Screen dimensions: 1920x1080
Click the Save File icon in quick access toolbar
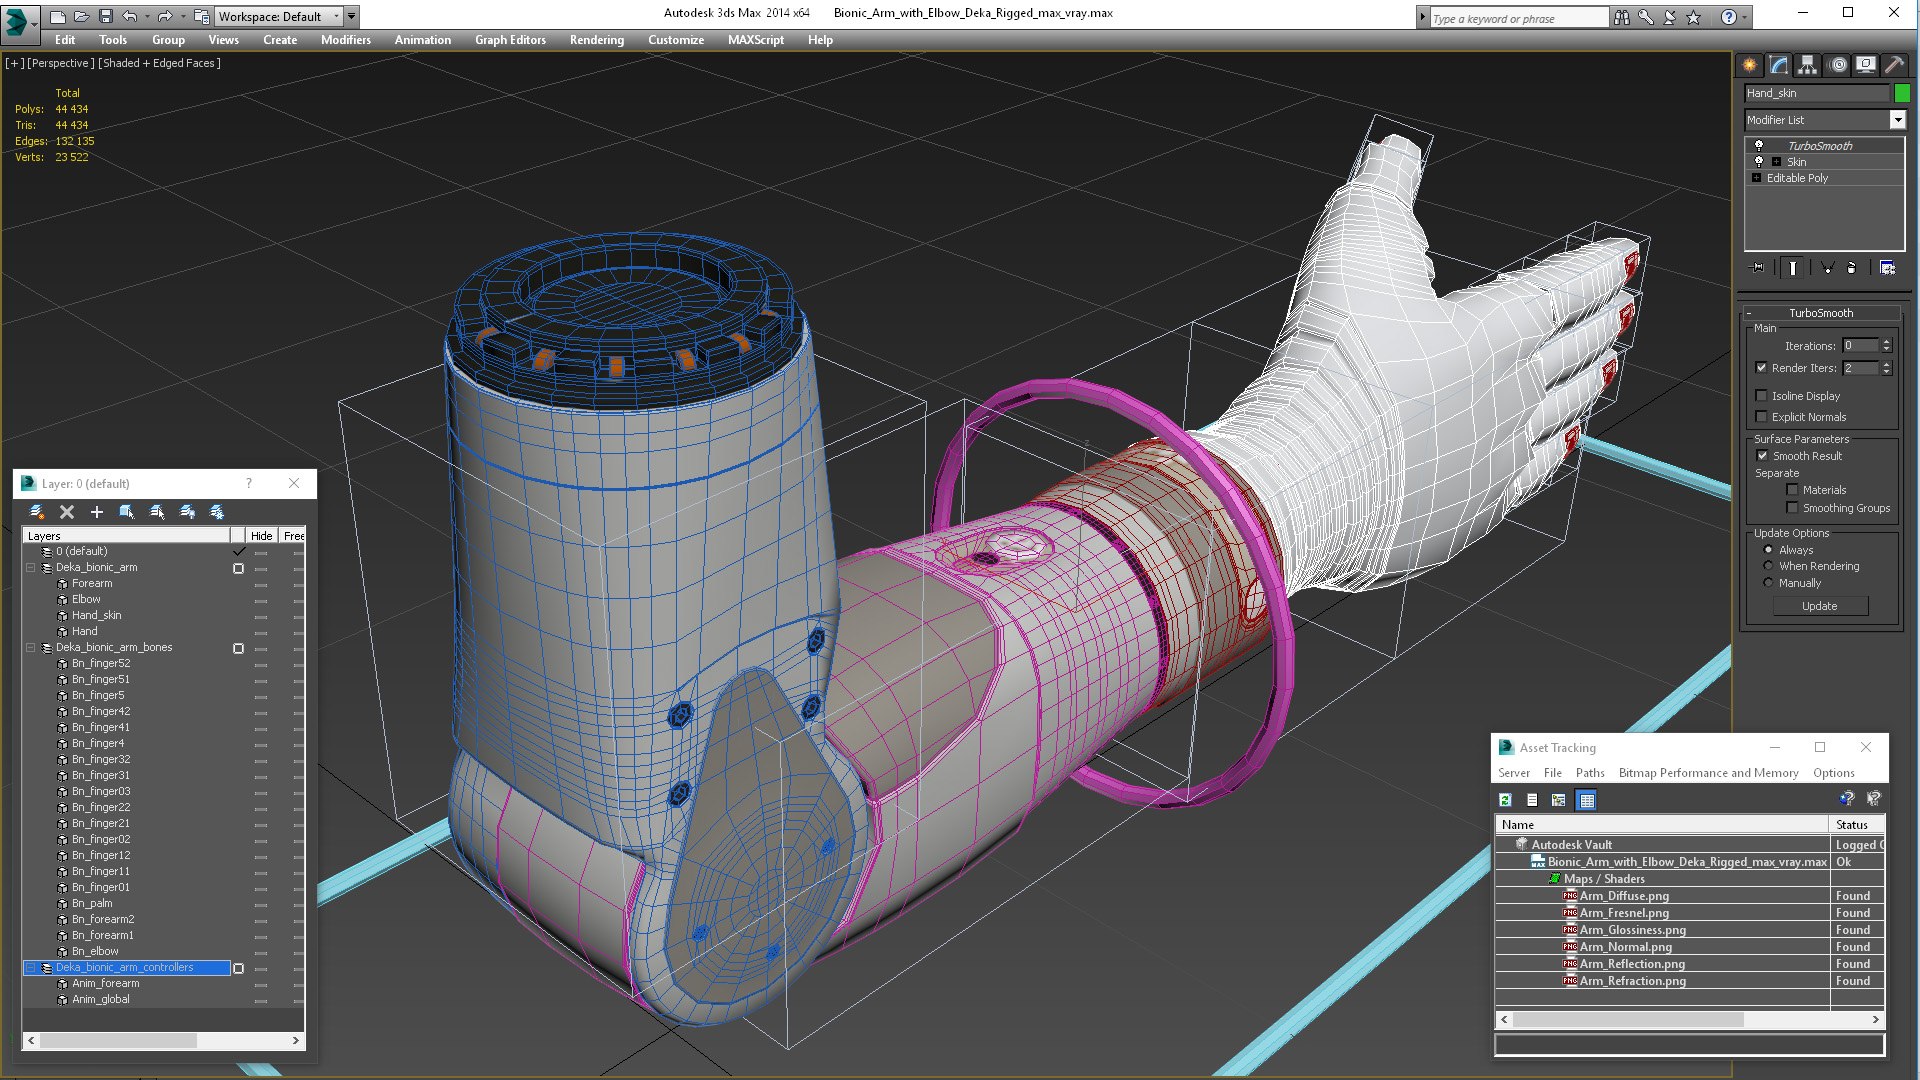105,17
